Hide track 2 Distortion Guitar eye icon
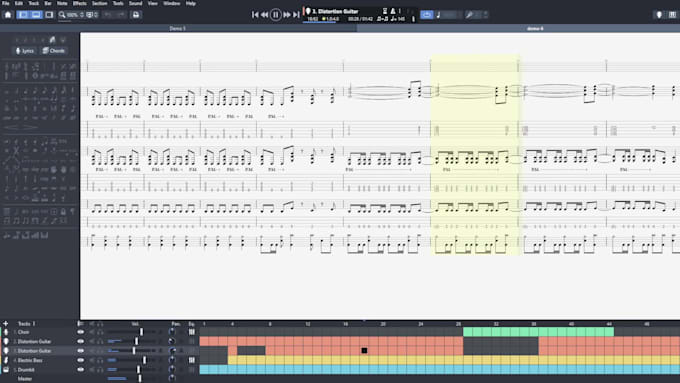Screen dimensions: 680x383 point(81,341)
